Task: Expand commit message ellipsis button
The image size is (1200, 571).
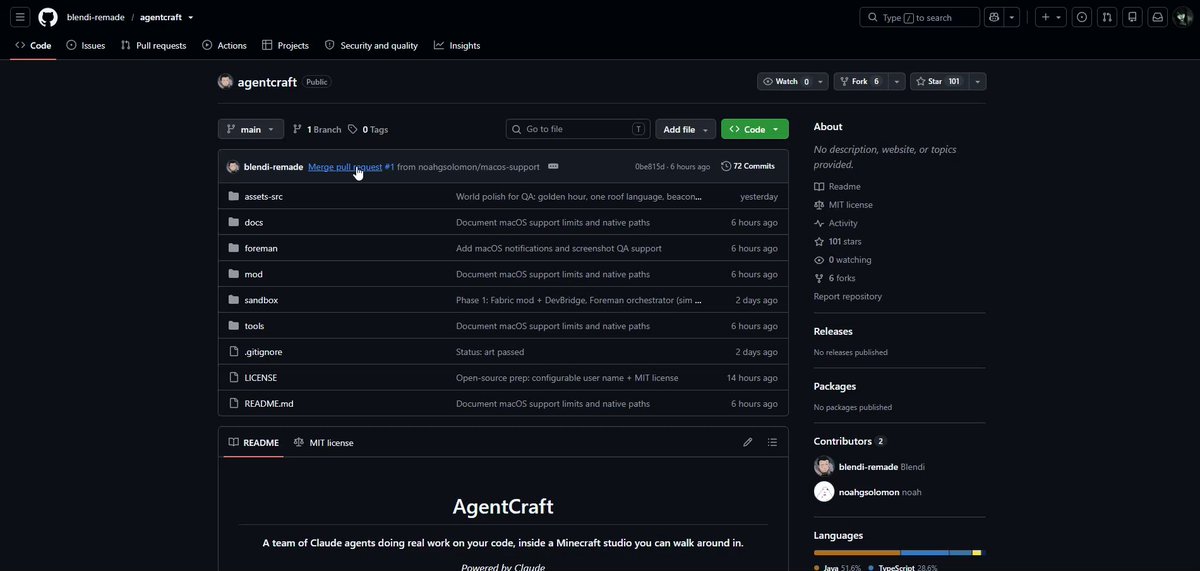Action: [x=553, y=166]
